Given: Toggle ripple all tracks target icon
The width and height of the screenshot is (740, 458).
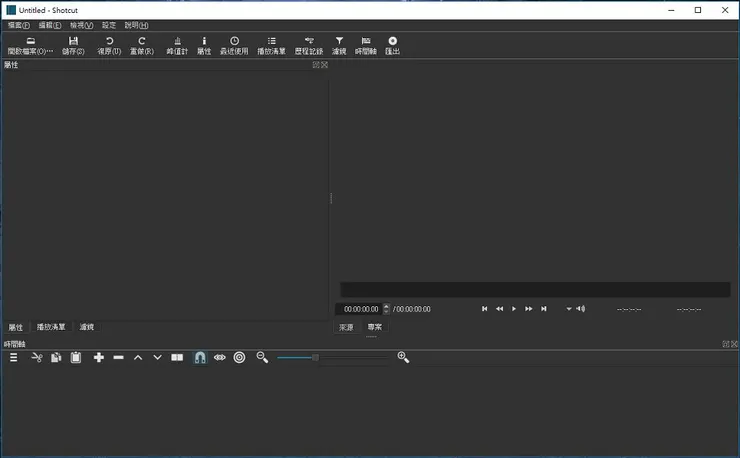Looking at the screenshot, I should coord(240,357).
